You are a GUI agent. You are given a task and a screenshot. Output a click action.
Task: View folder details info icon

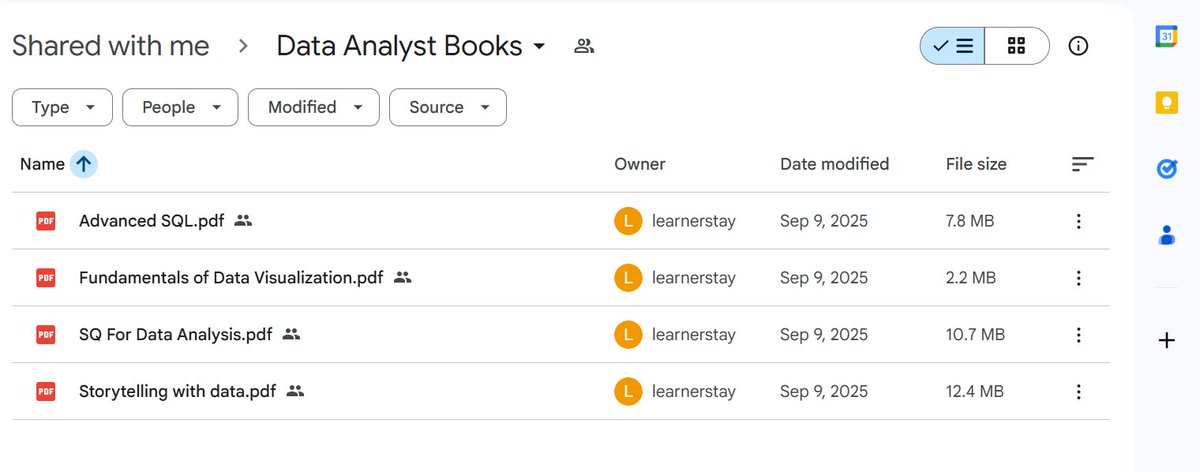[x=1078, y=46]
